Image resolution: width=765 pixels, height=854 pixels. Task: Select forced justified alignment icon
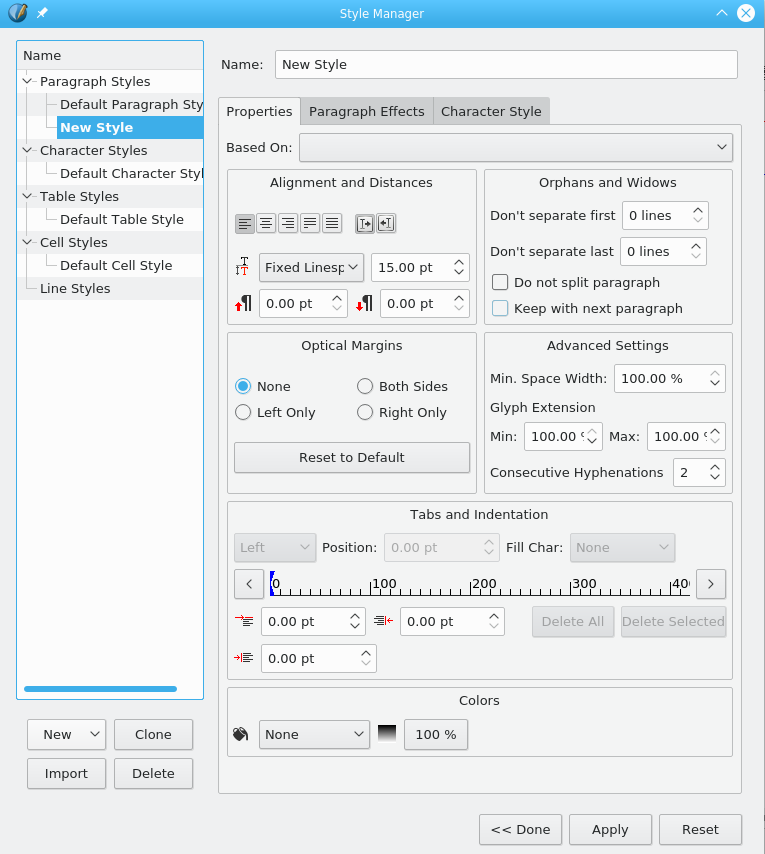pyautogui.click(x=332, y=223)
